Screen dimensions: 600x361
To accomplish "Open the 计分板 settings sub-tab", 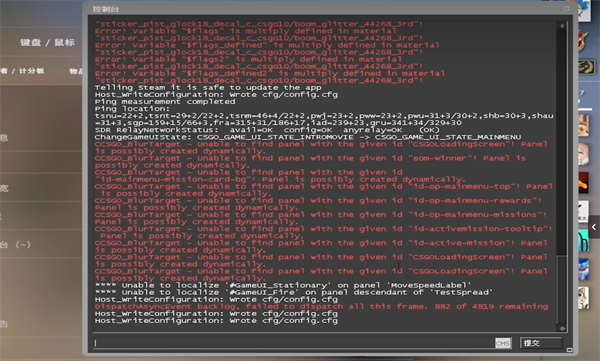I will click(31, 71).
